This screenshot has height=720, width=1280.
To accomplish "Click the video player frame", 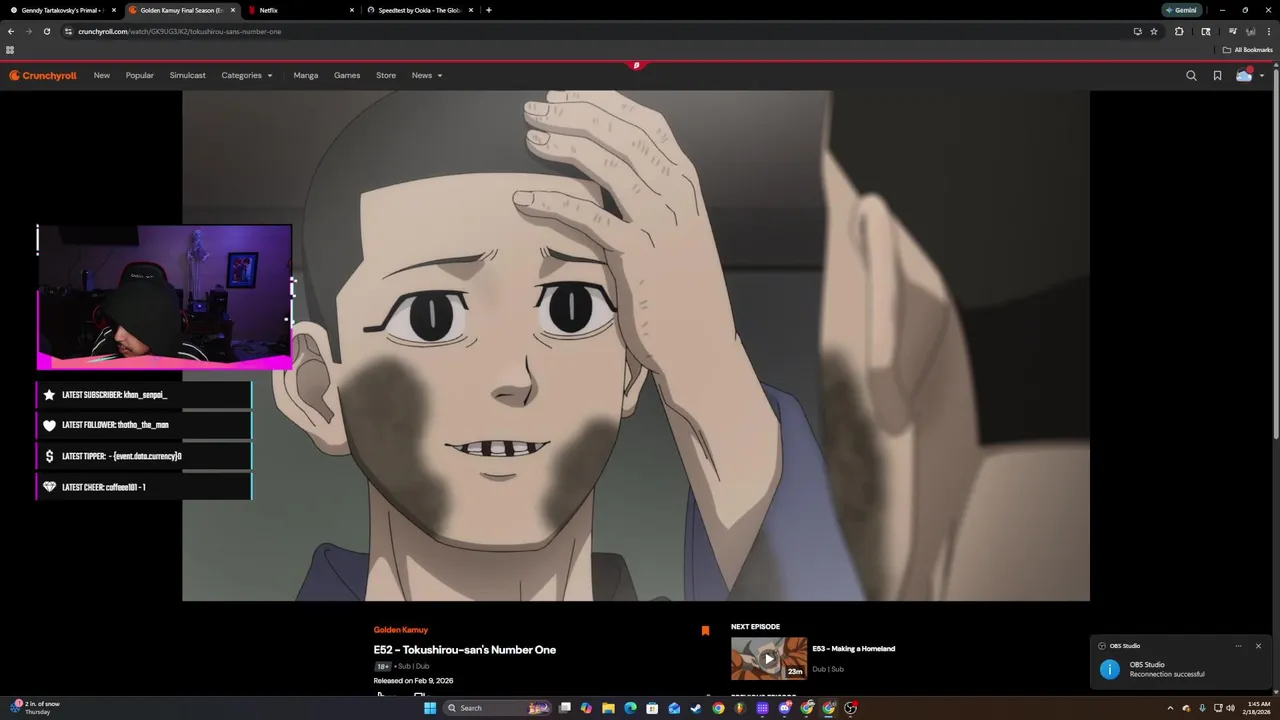I will (x=636, y=346).
